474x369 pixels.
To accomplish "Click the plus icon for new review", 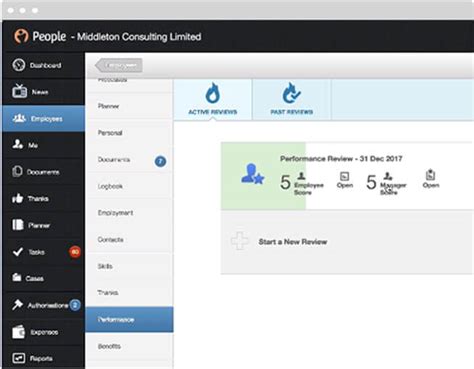I will (240, 241).
